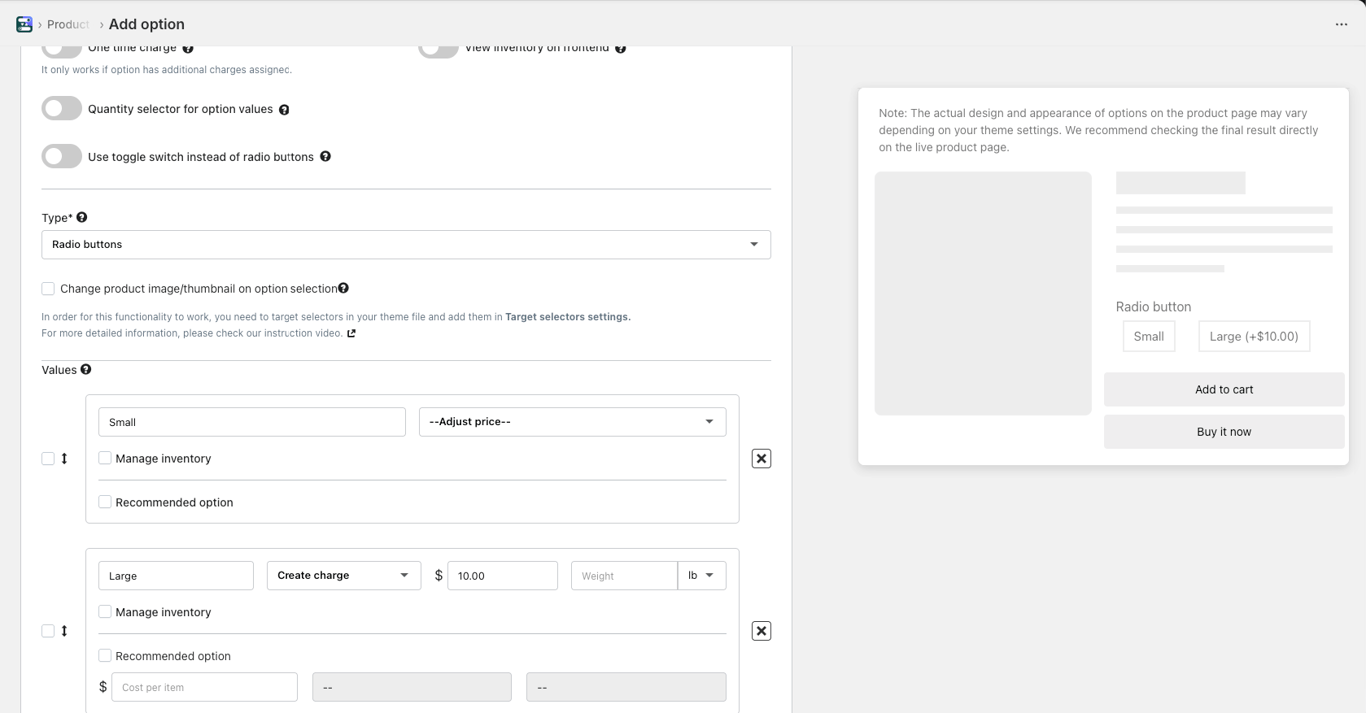Screen dimensions: 1366x713
Task: Click the reorder arrow for Large value
Action: tap(65, 631)
